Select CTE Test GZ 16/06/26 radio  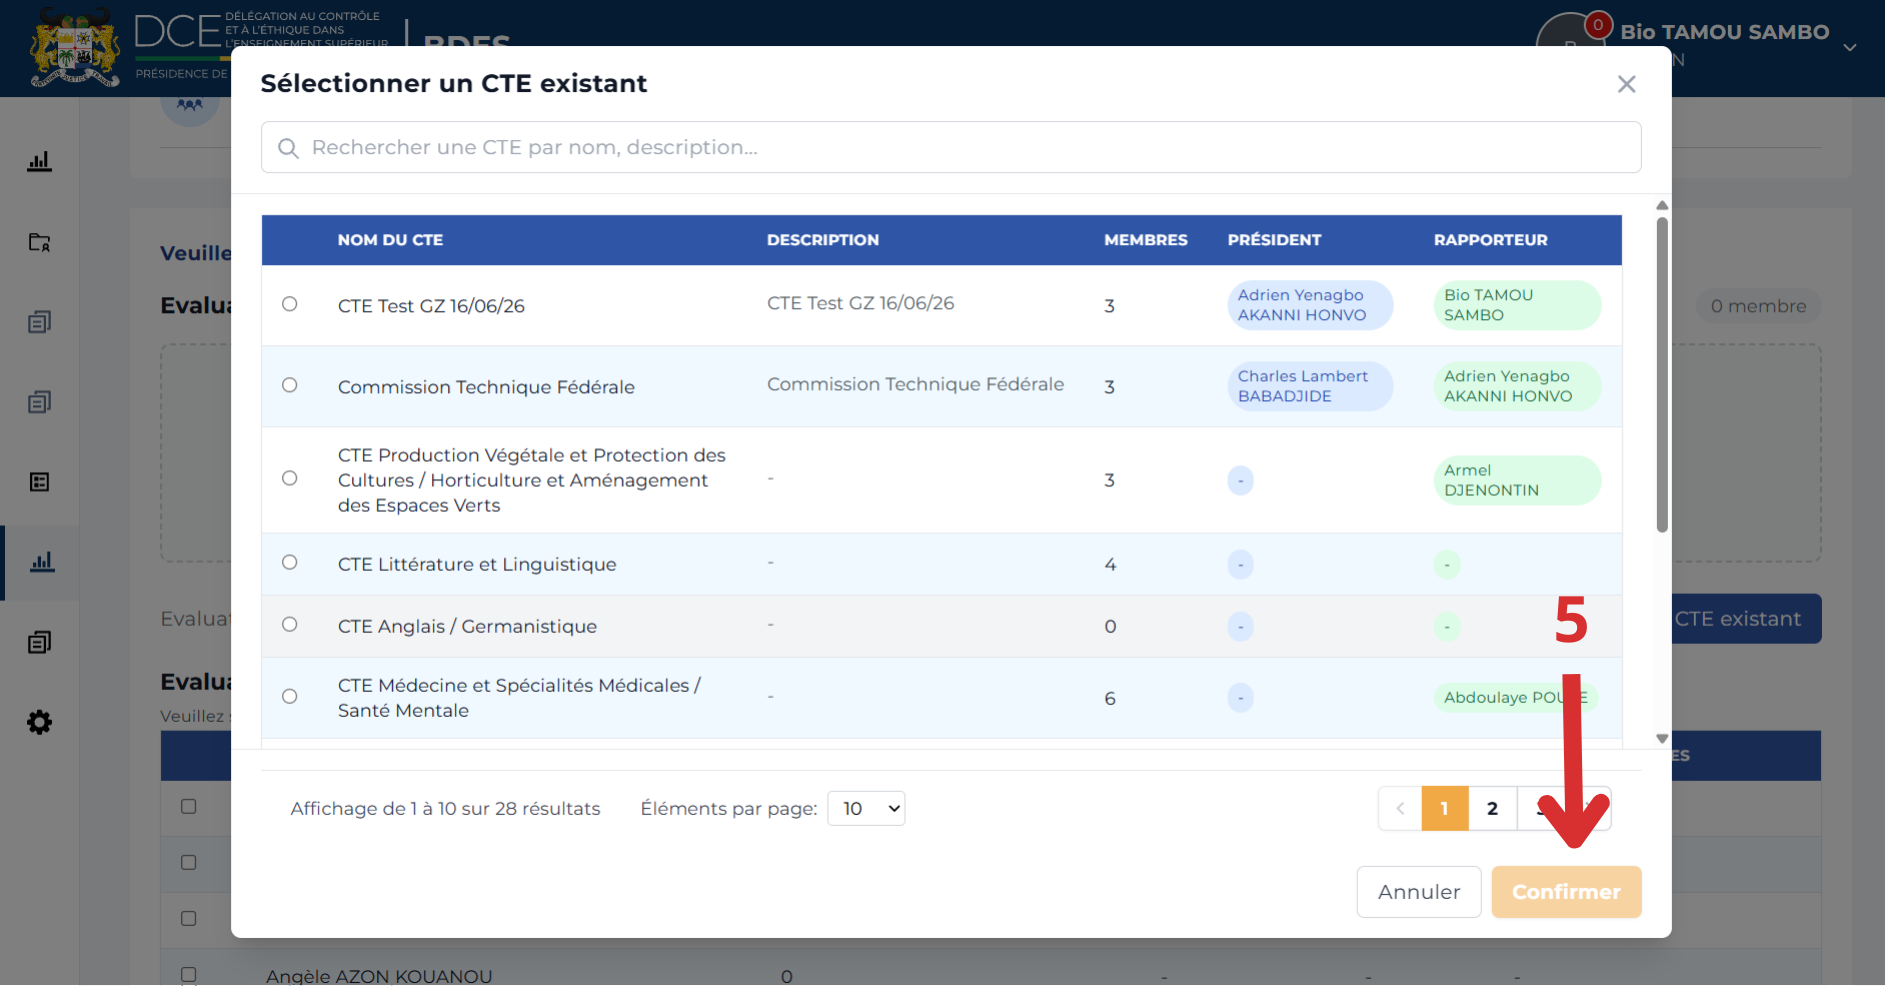point(290,304)
